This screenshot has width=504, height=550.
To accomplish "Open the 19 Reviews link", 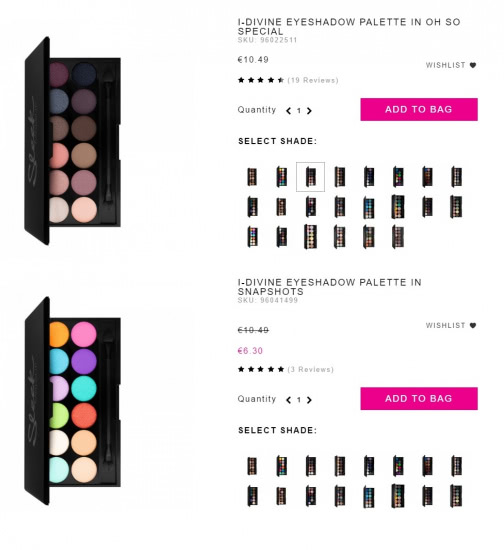I will 313,80.
